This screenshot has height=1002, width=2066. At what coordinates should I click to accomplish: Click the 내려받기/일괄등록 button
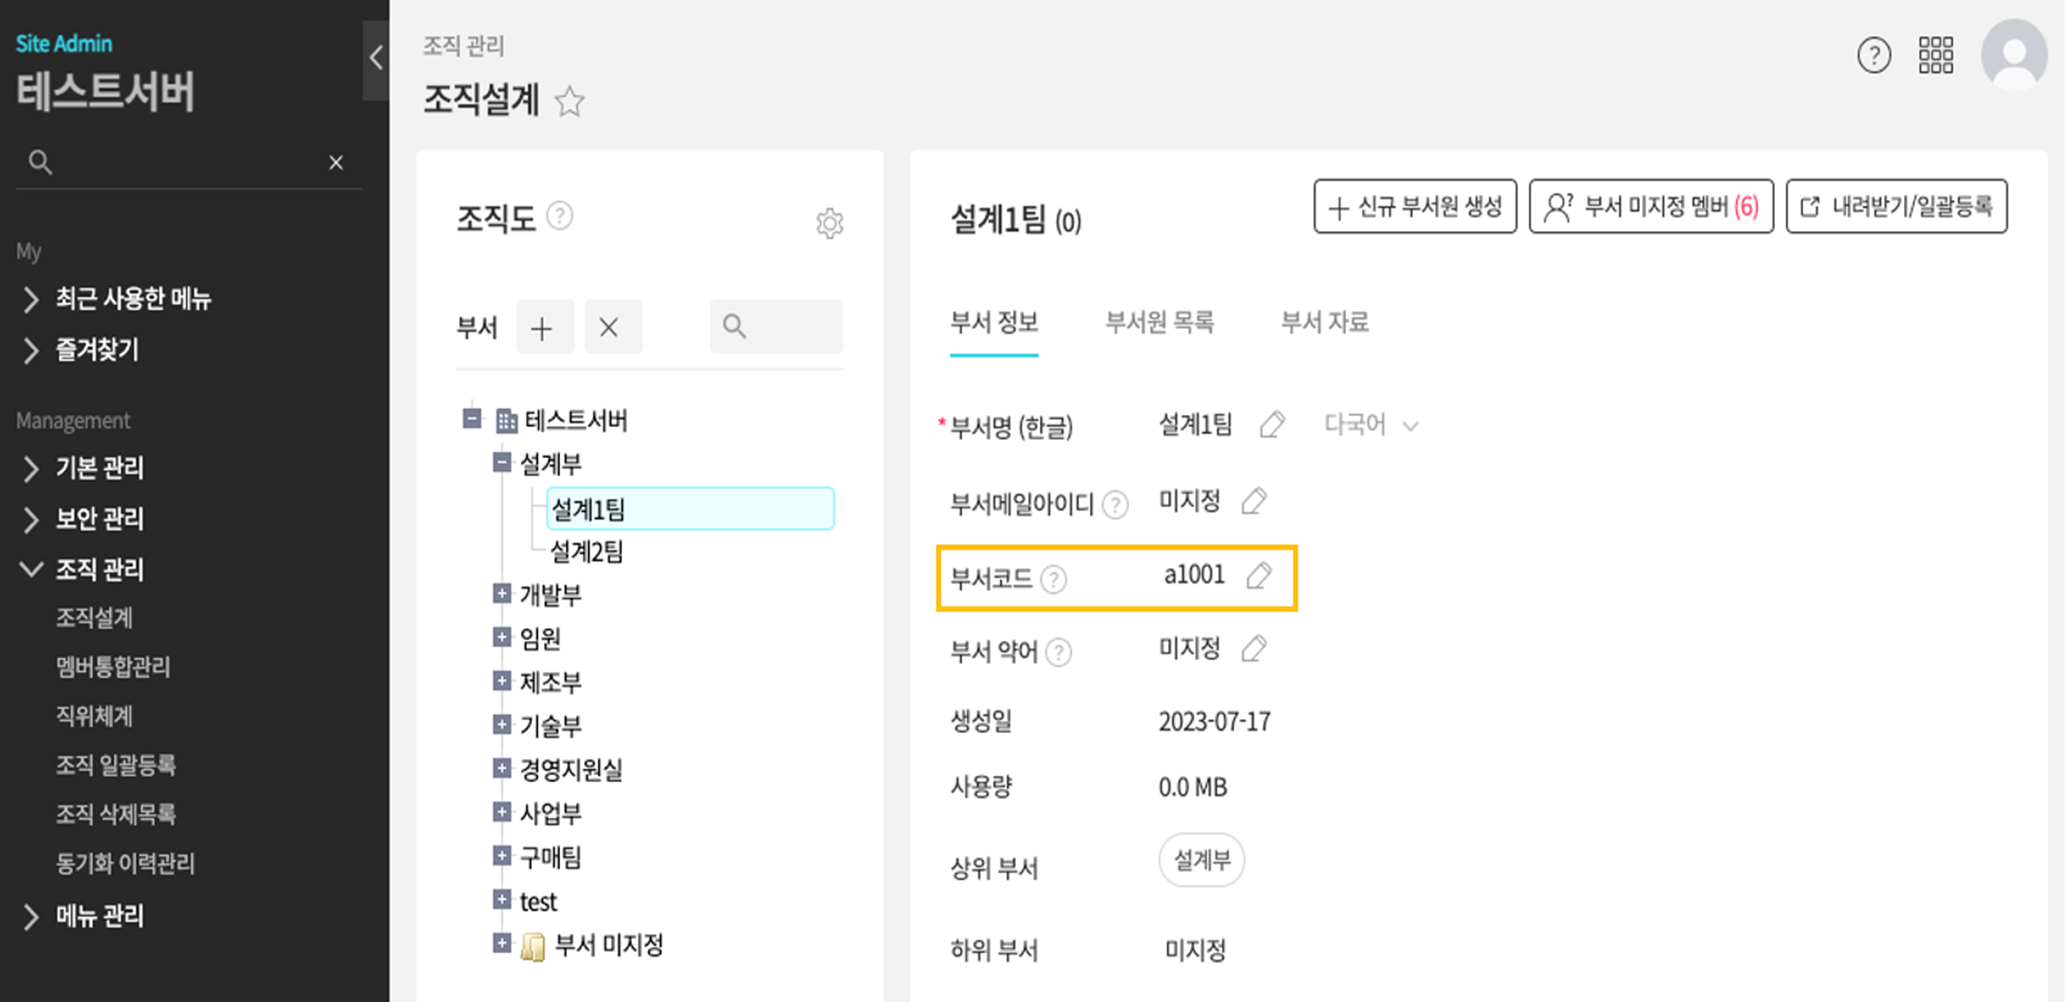(1896, 207)
